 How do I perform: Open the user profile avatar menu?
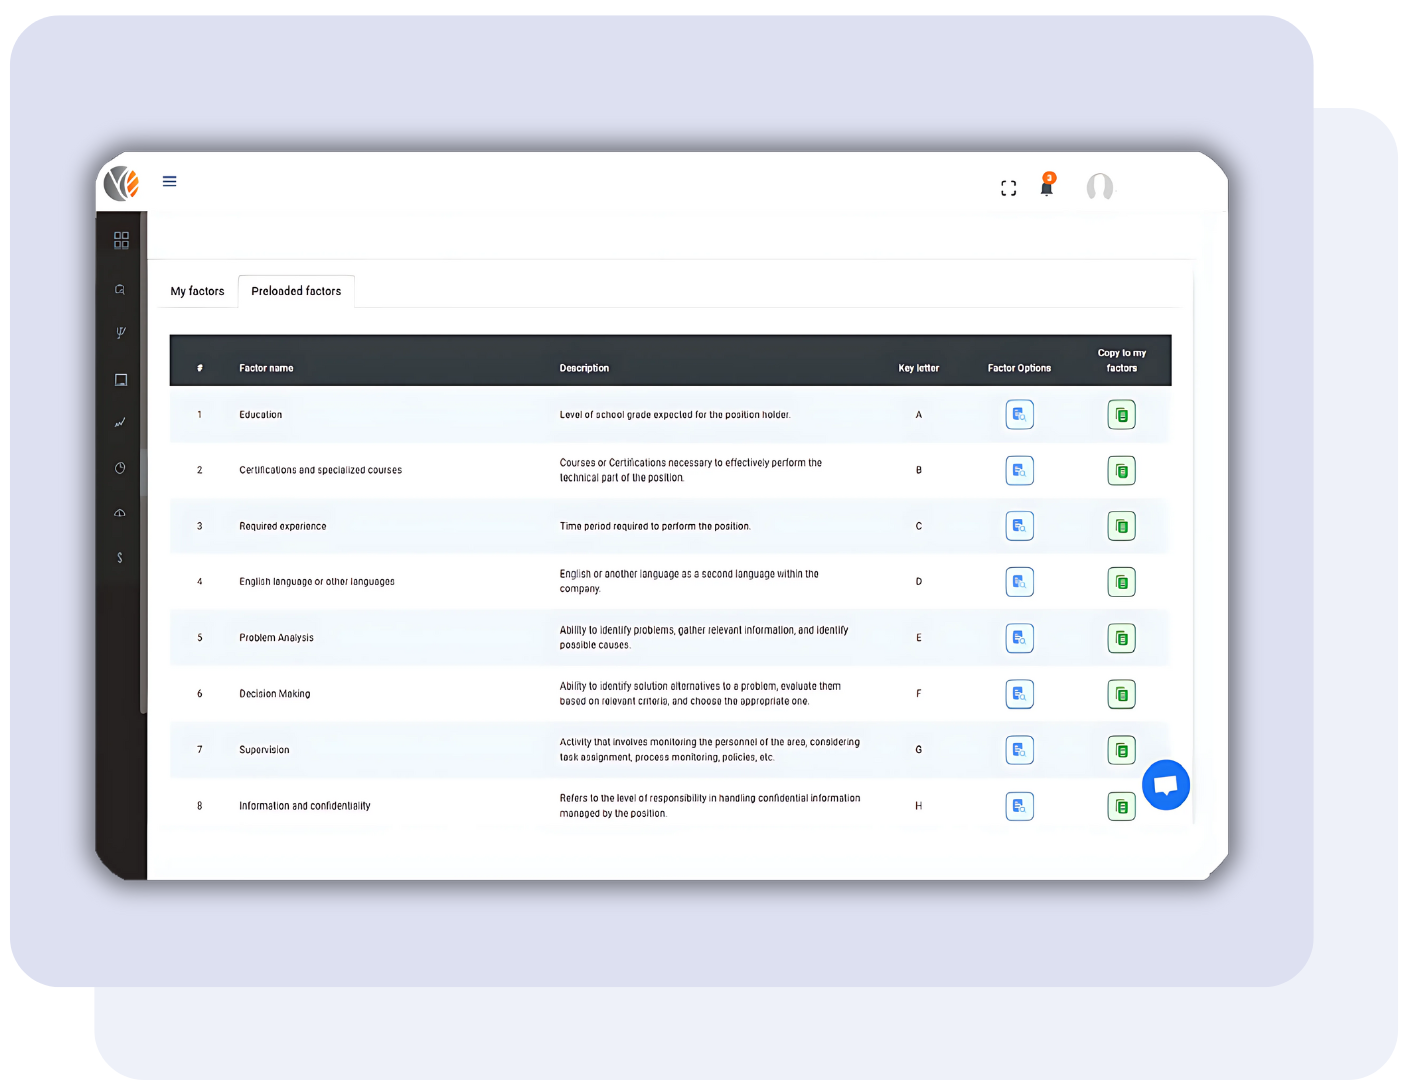[x=1099, y=187]
